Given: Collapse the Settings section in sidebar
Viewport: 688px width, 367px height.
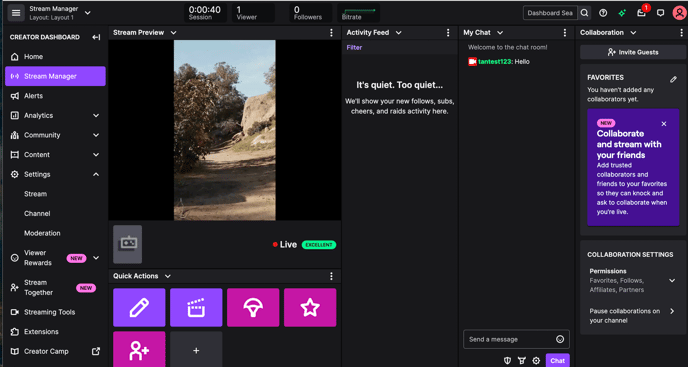Looking at the screenshot, I should 96,174.
